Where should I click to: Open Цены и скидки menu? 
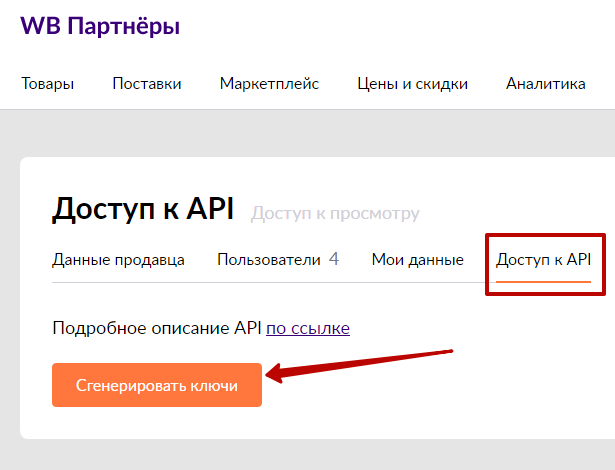[412, 84]
